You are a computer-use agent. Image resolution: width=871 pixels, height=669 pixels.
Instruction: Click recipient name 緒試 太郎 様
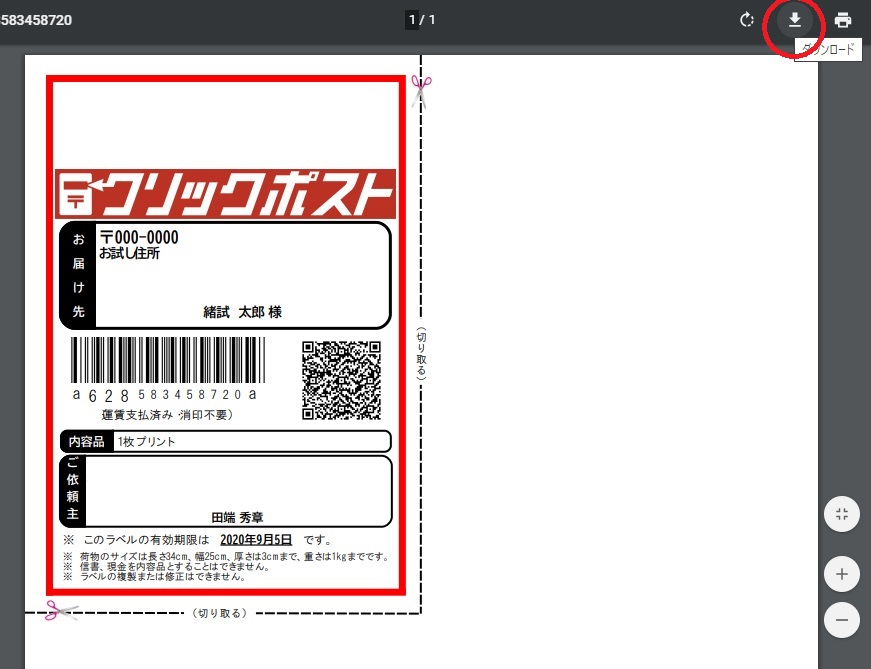click(243, 312)
